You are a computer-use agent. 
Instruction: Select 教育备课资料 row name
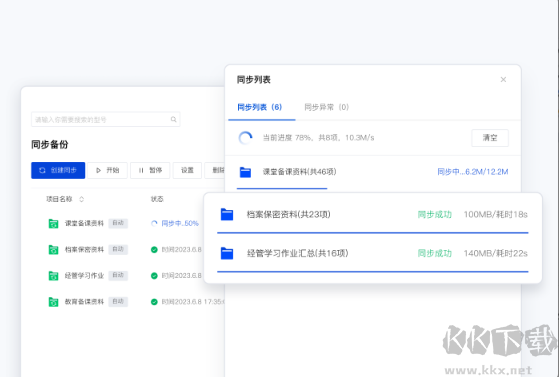click(84, 302)
